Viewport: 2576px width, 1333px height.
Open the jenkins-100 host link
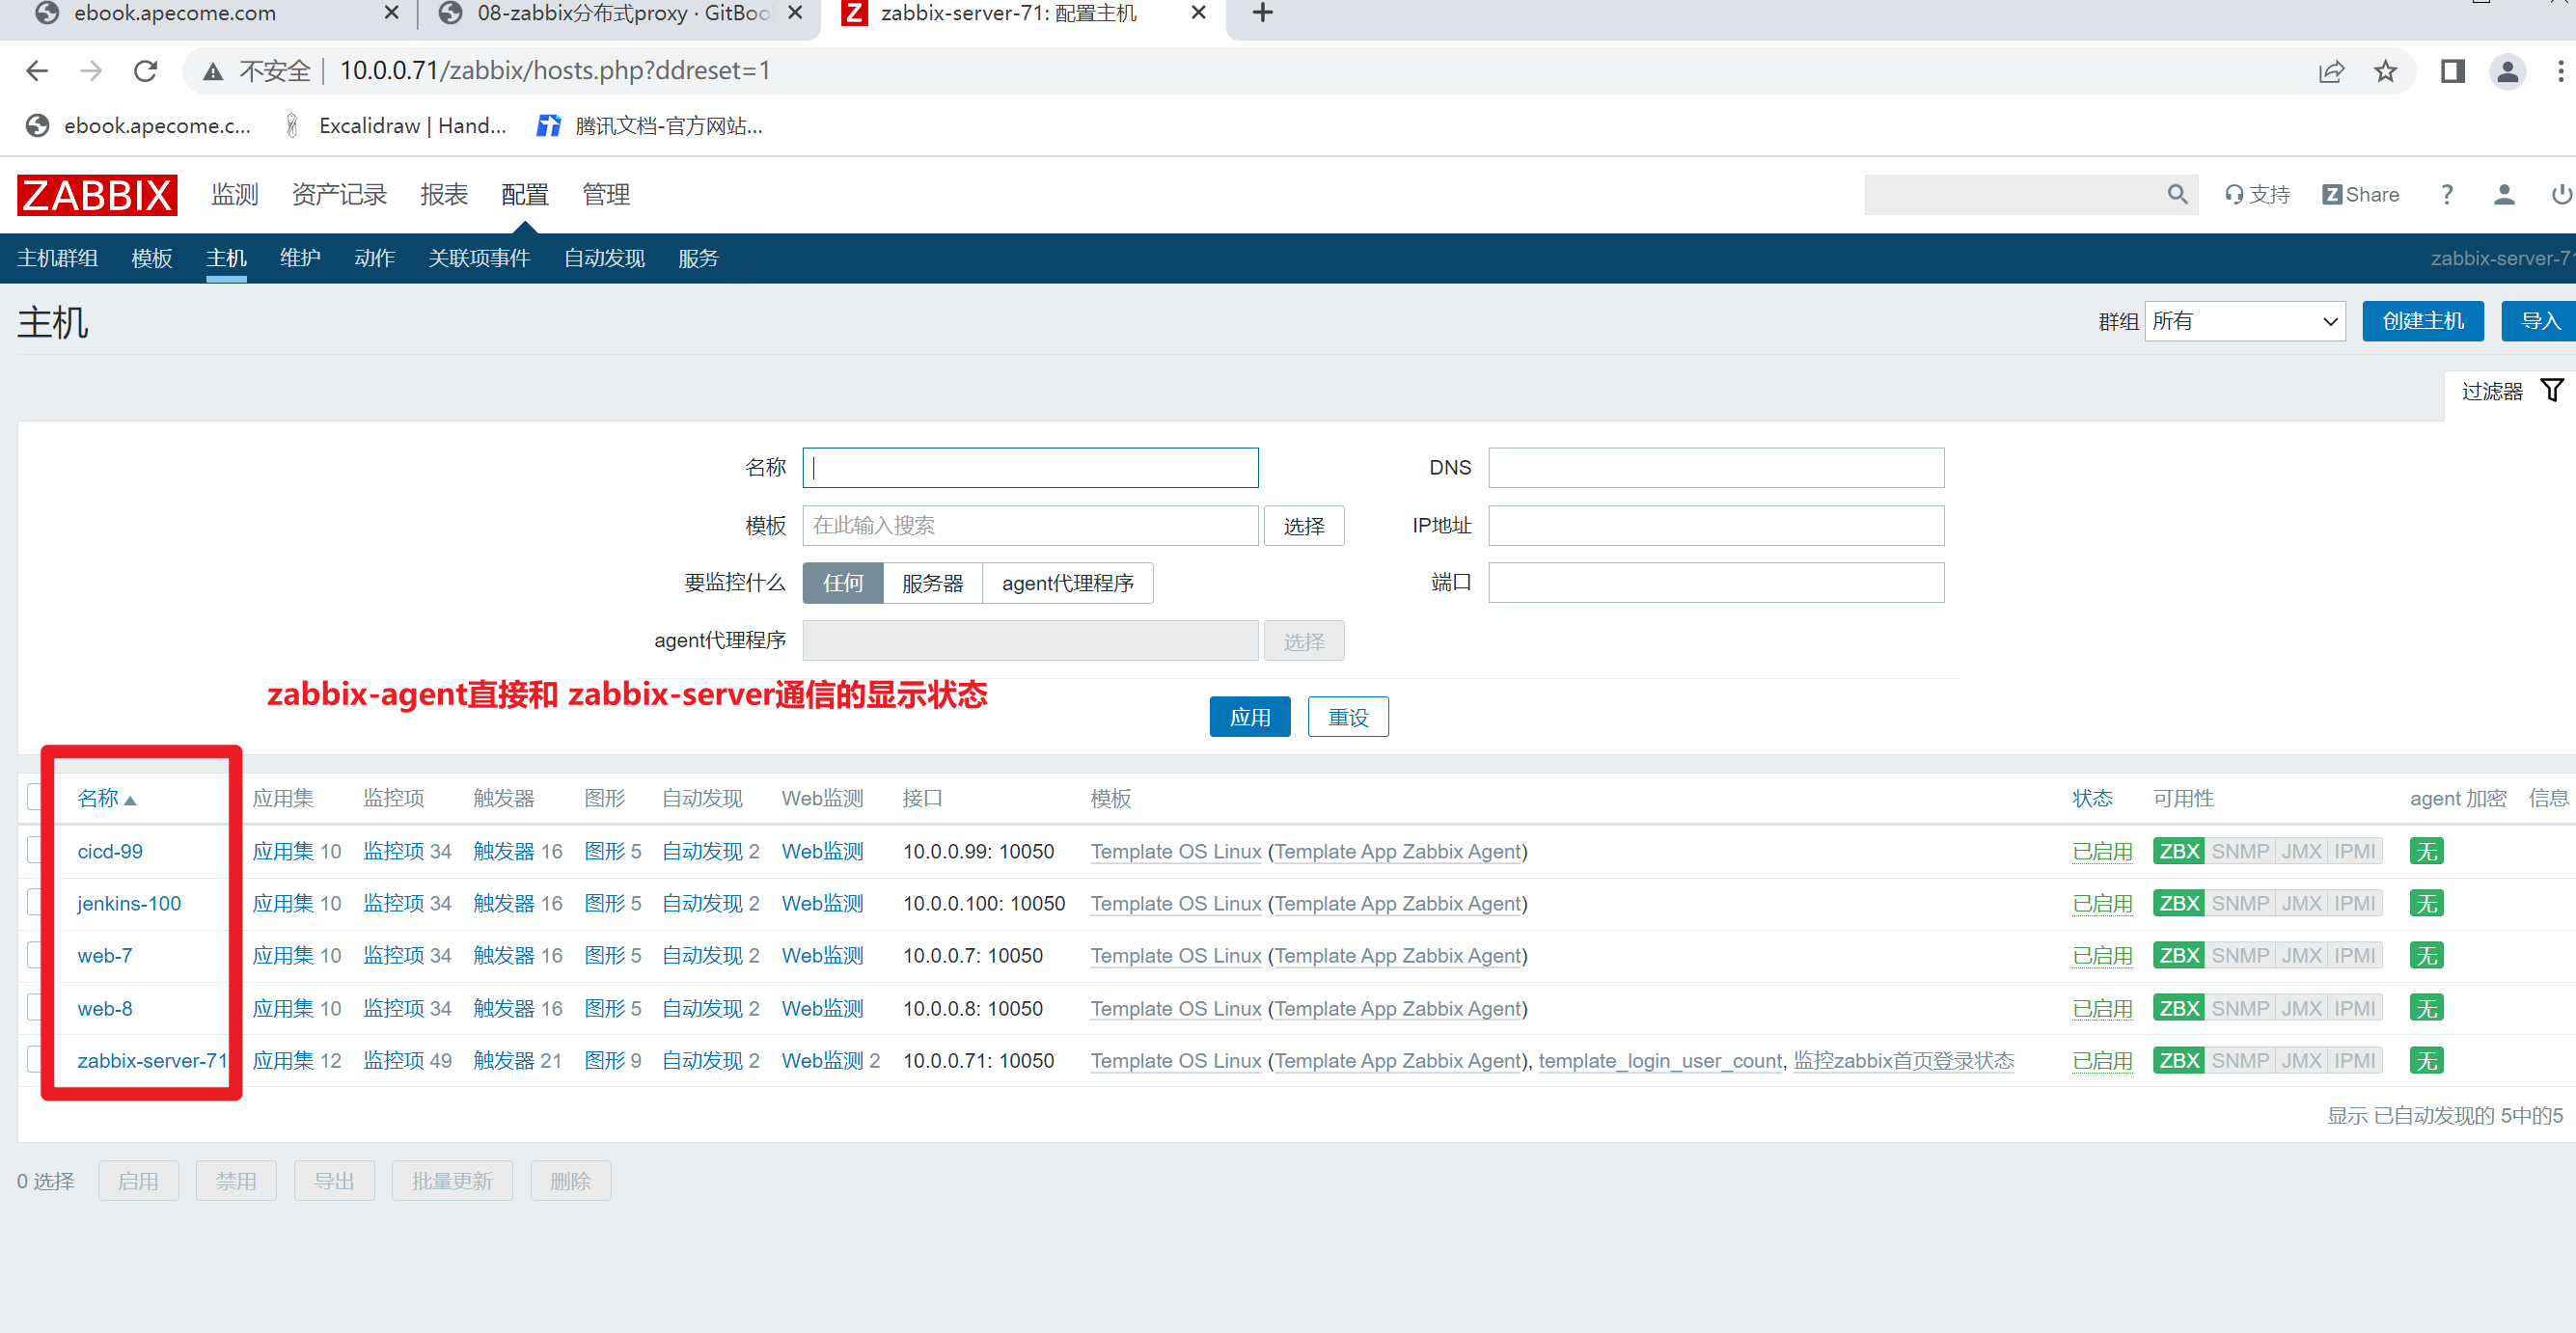tap(129, 903)
